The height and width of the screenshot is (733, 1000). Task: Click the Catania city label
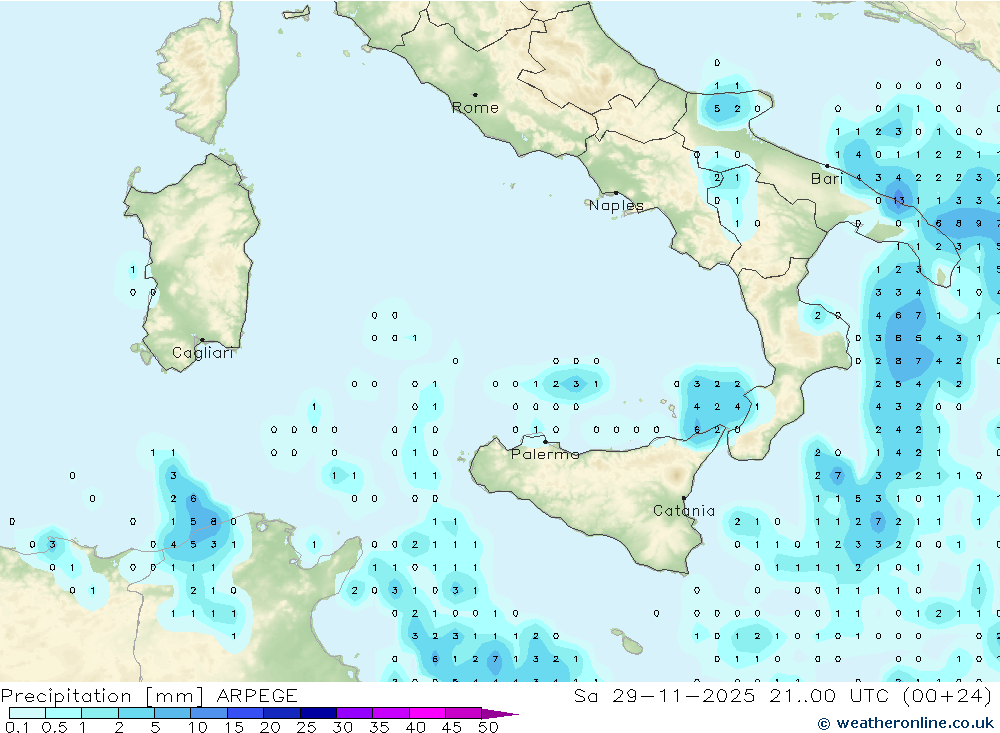684,511
